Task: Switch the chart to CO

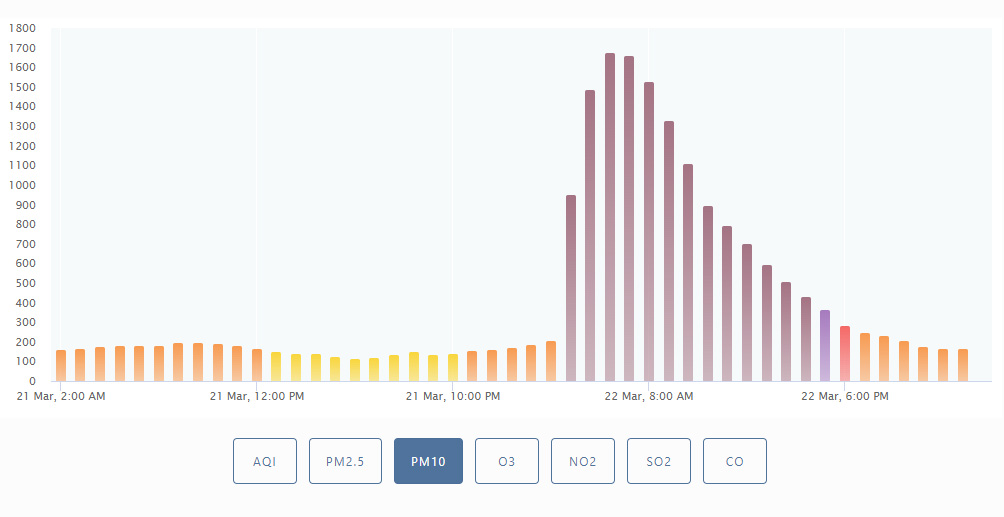Action: tap(734, 461)
